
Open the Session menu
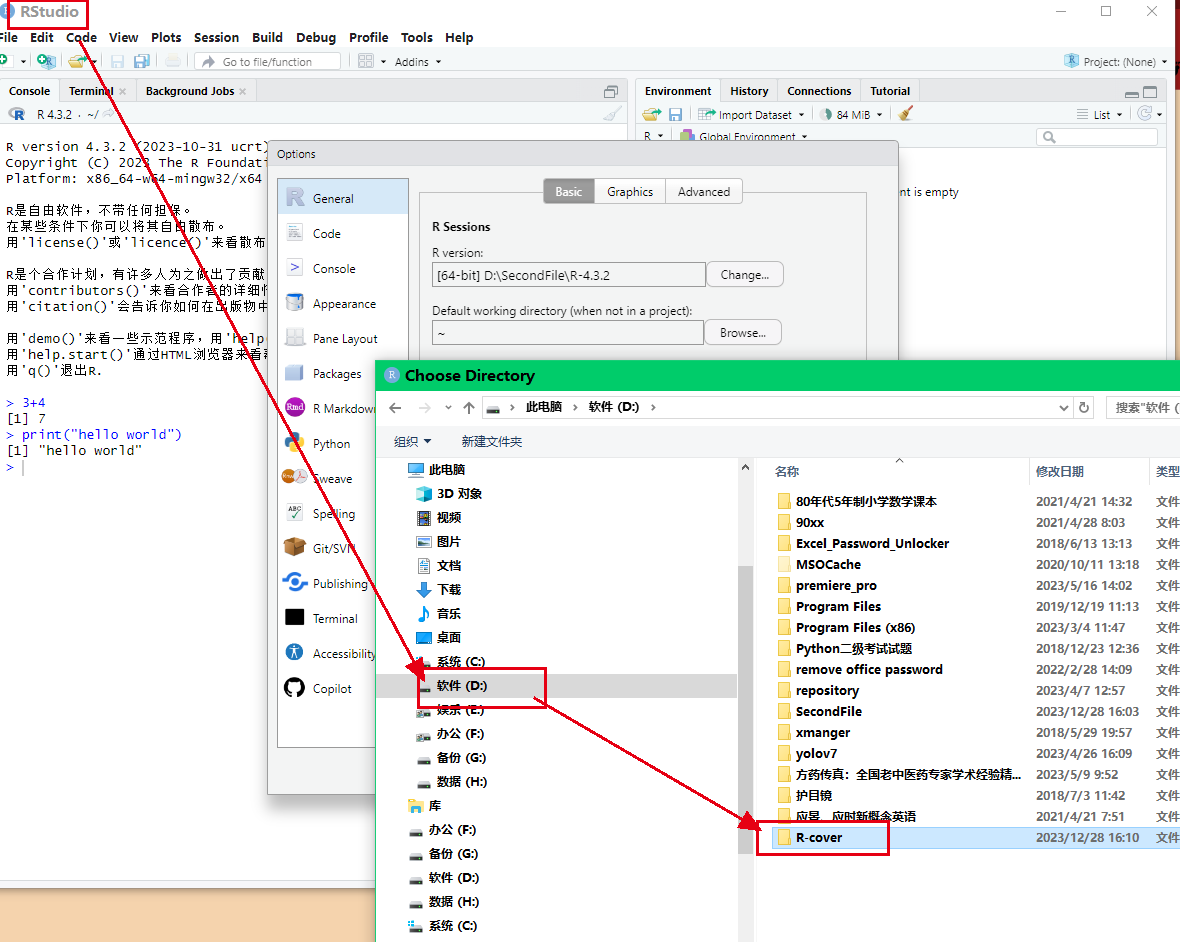coord(216,37)
